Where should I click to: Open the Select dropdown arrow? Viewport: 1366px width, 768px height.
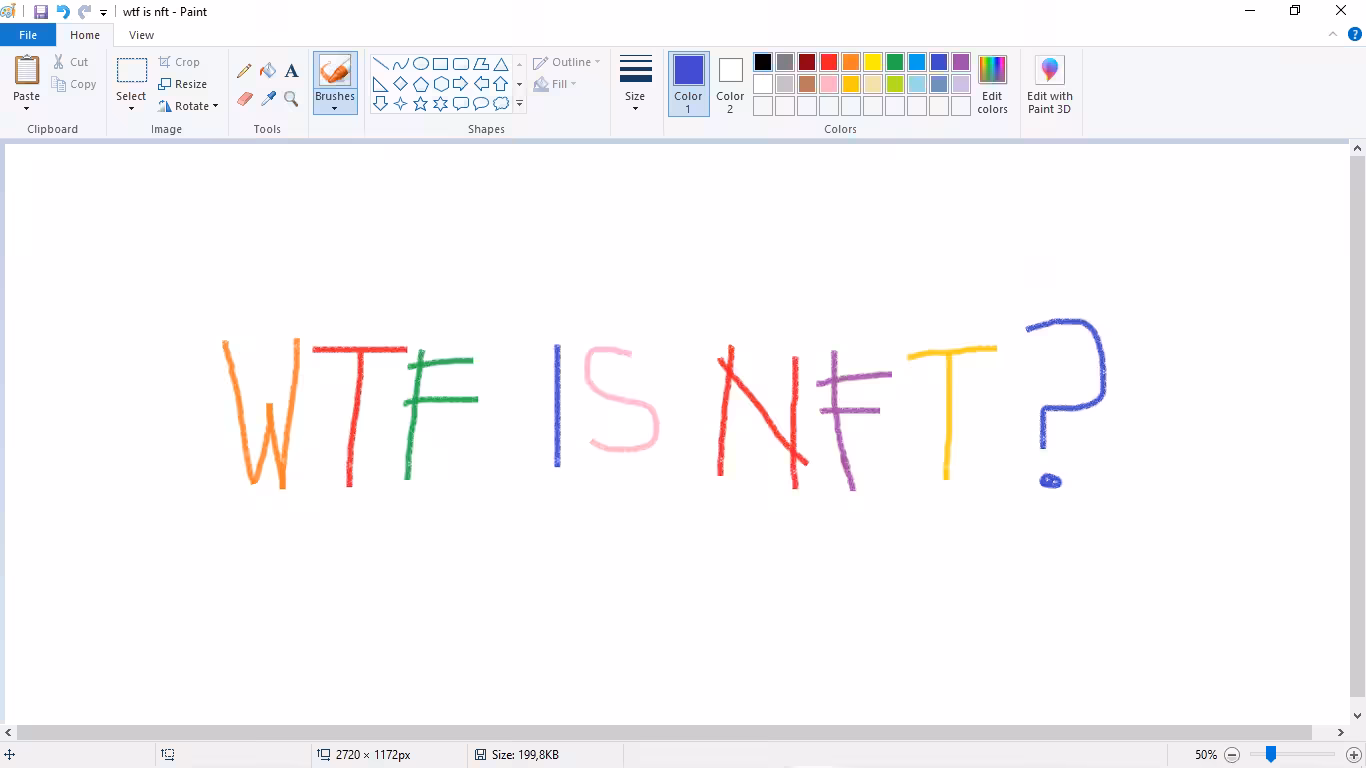click(x=131, y=108)
